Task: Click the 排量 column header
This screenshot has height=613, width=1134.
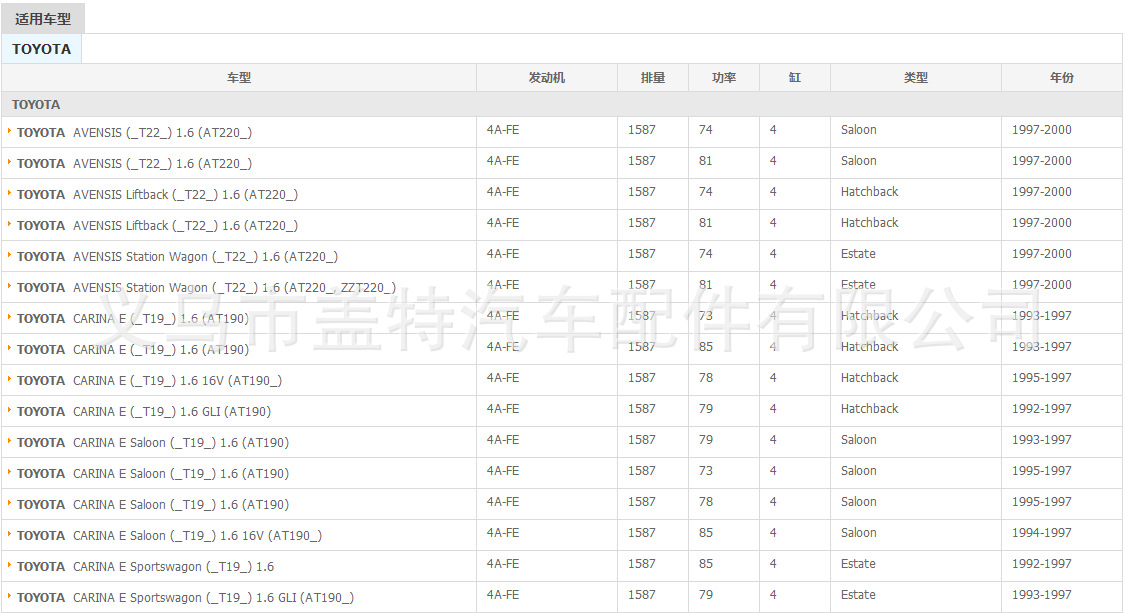Action: pos(653,77)
